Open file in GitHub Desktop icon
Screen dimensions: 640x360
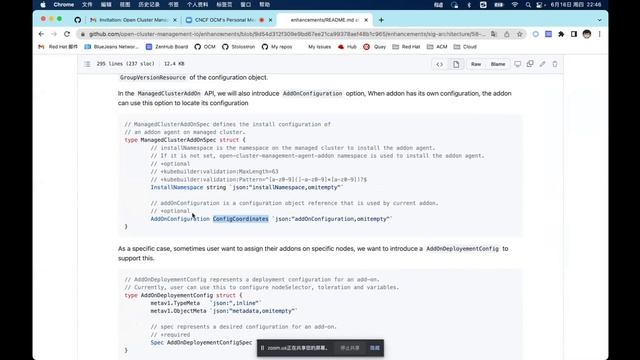pos(518,64)
